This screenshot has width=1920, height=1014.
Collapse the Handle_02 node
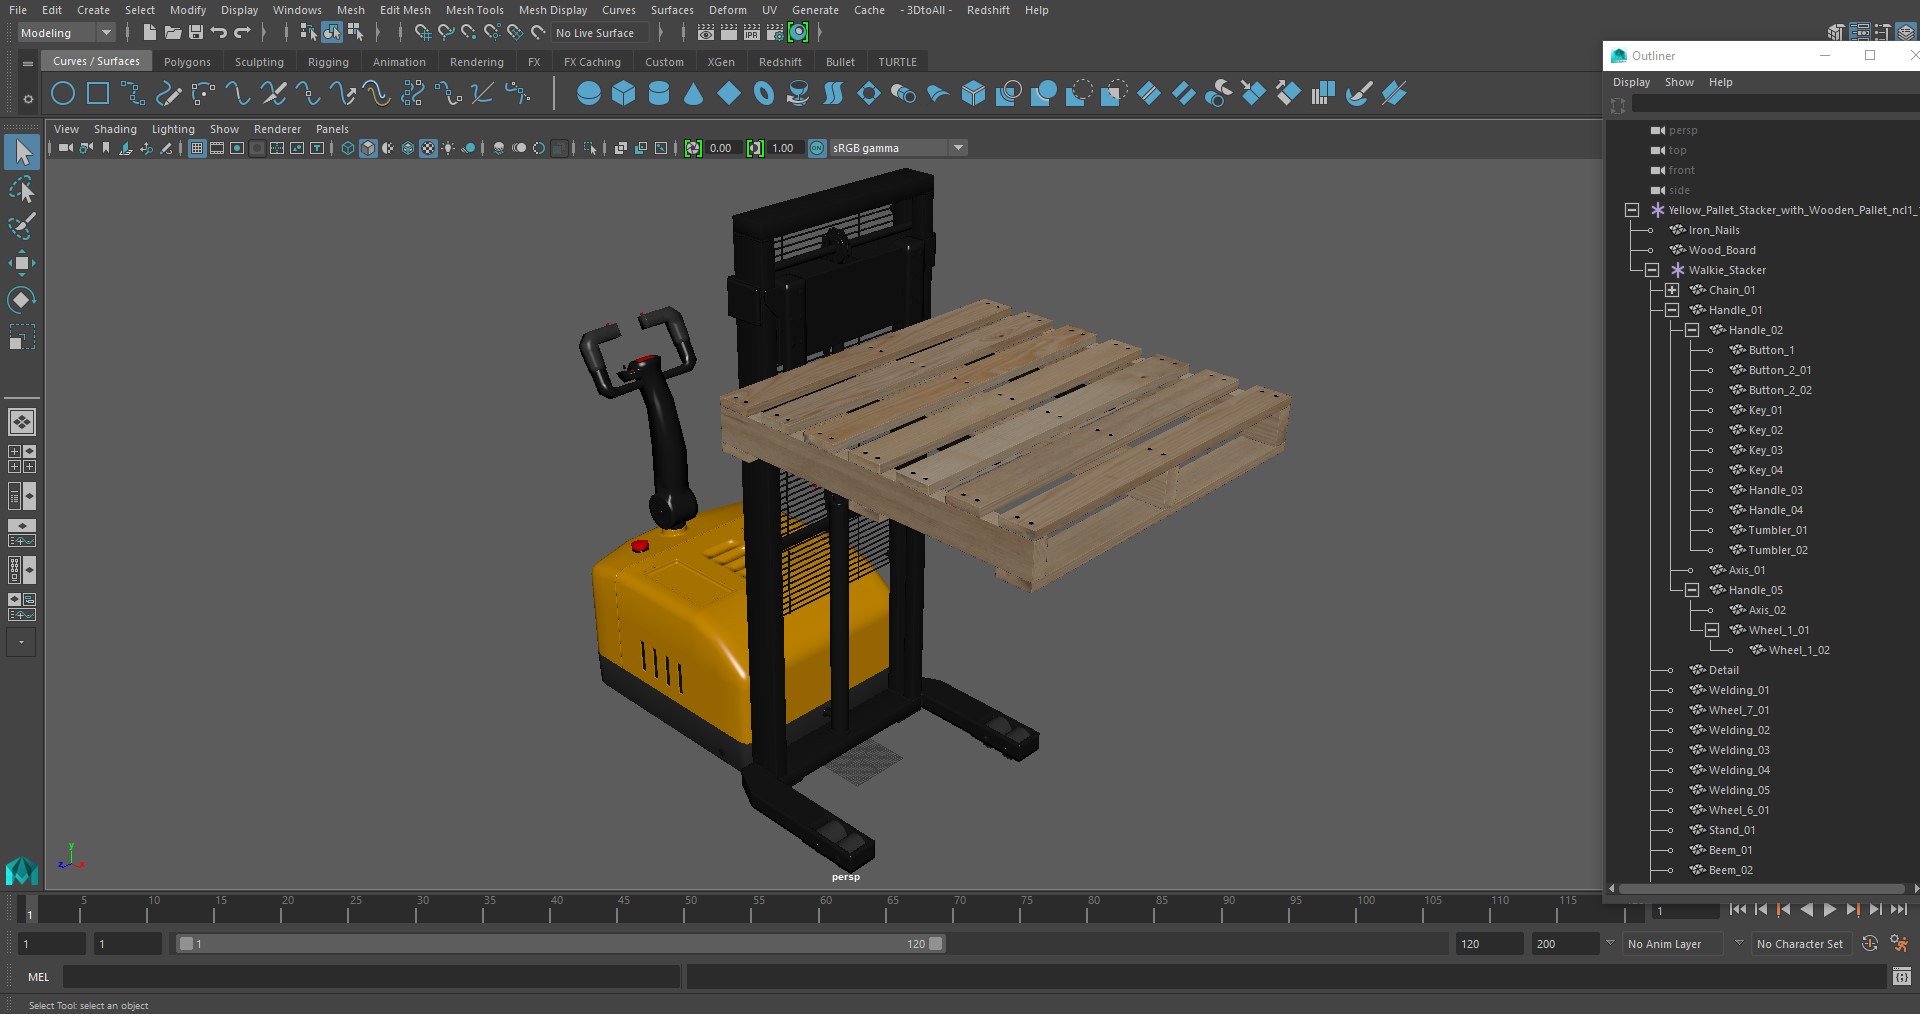1692,330
